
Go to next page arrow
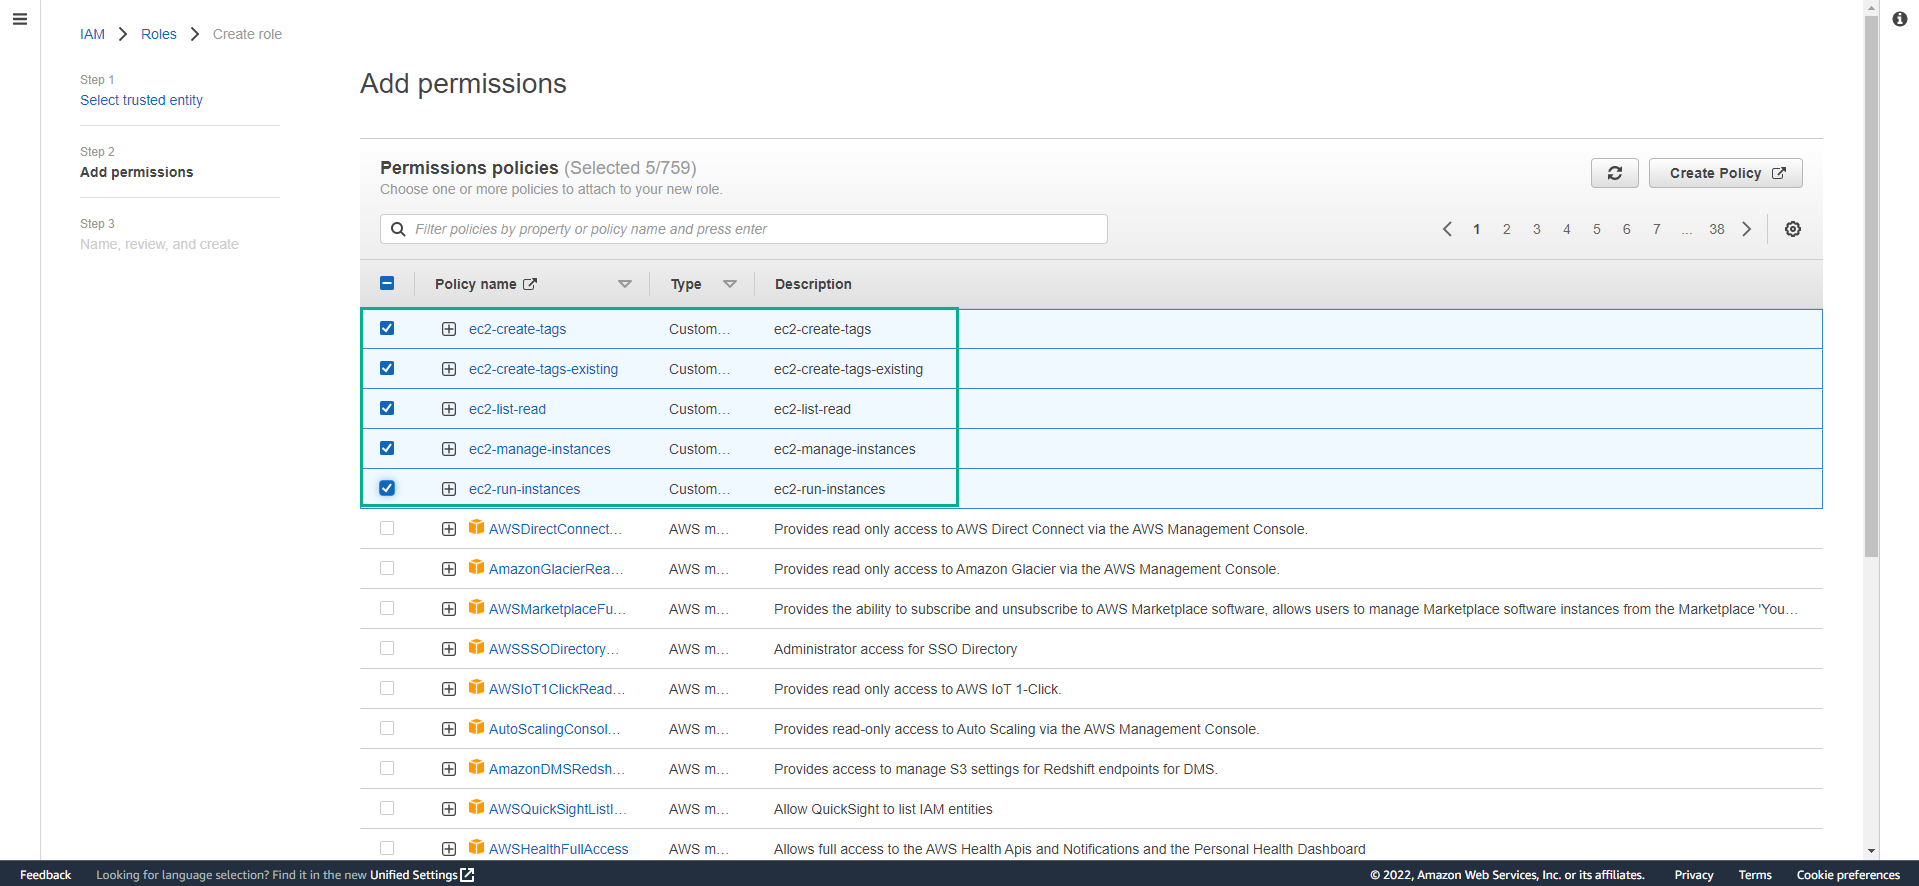(1747, 229)
